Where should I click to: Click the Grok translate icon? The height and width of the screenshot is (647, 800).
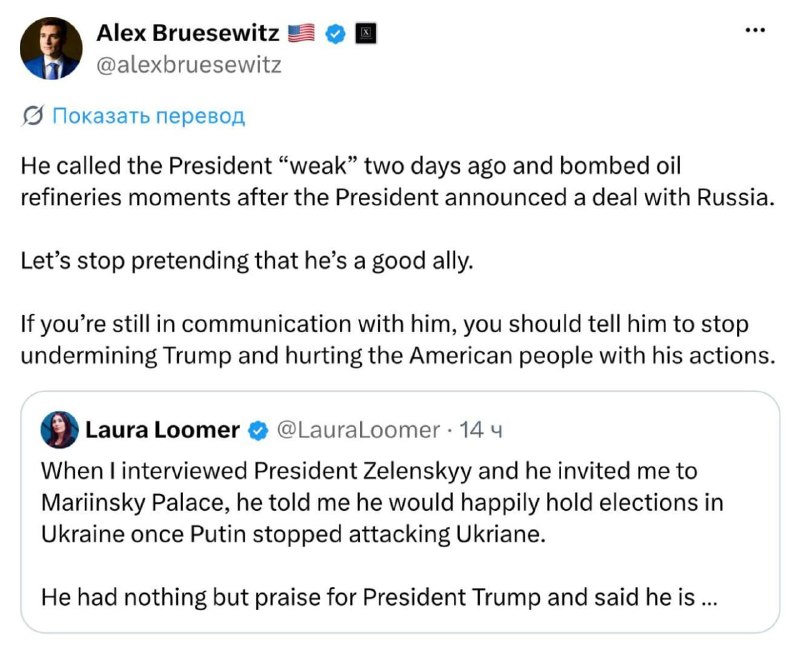coord(33,116)
